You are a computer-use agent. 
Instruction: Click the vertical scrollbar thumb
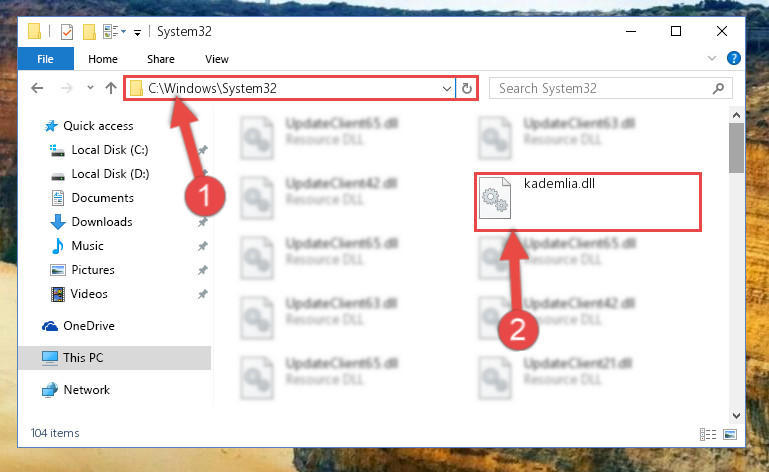(736, 148)
